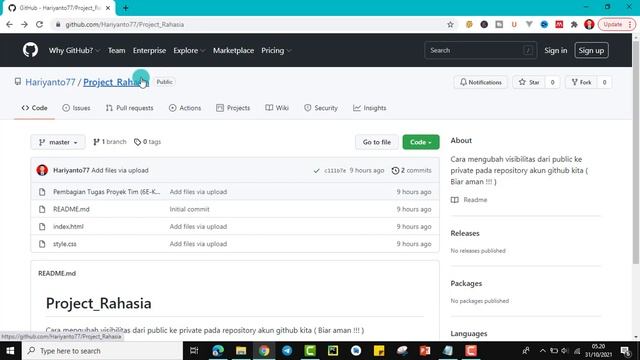This screenshot has height=360, width=640.
Task: Expand Why GitHub? menu
Action: coord(74,51)
